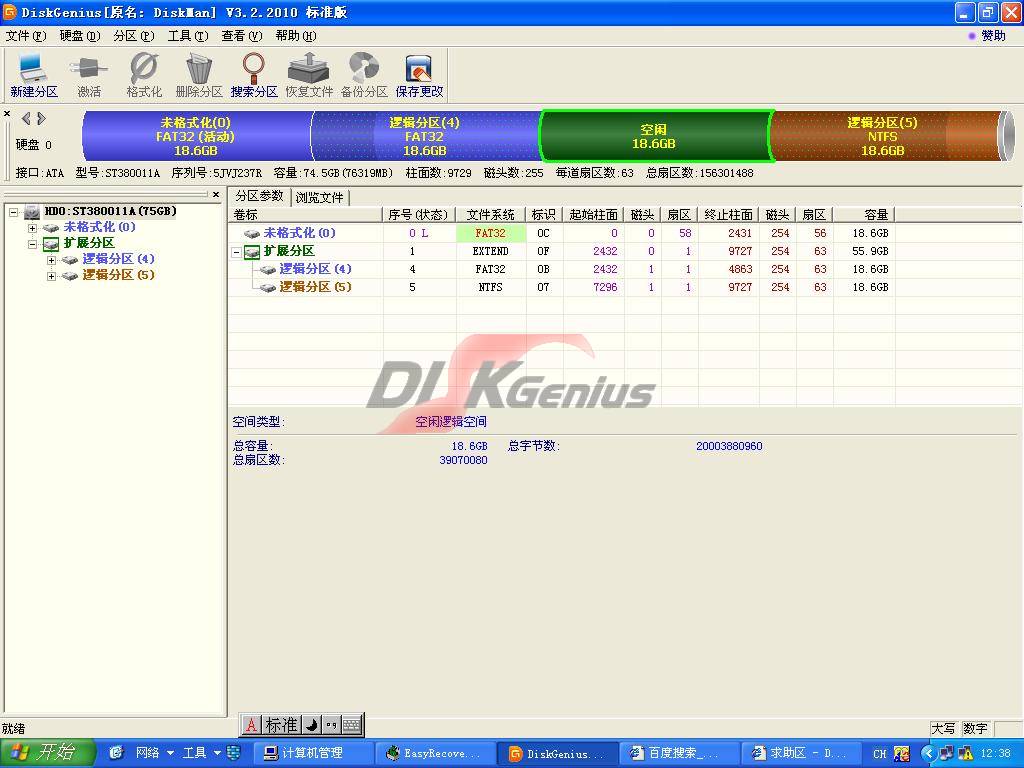The width and height of the screenshot is (1024, 768).
Task: Click the 搜索分区 (search partition) magnifier icon
Action: coord(253,75)
